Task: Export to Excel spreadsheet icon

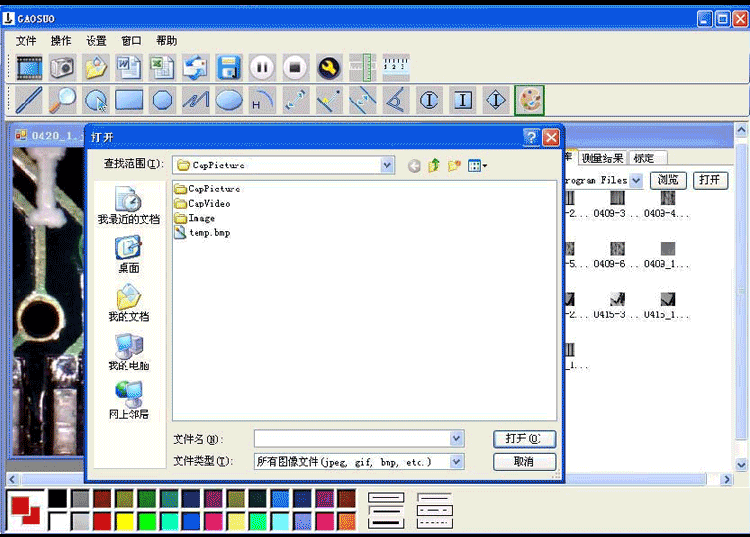Action: click(162, 67)
